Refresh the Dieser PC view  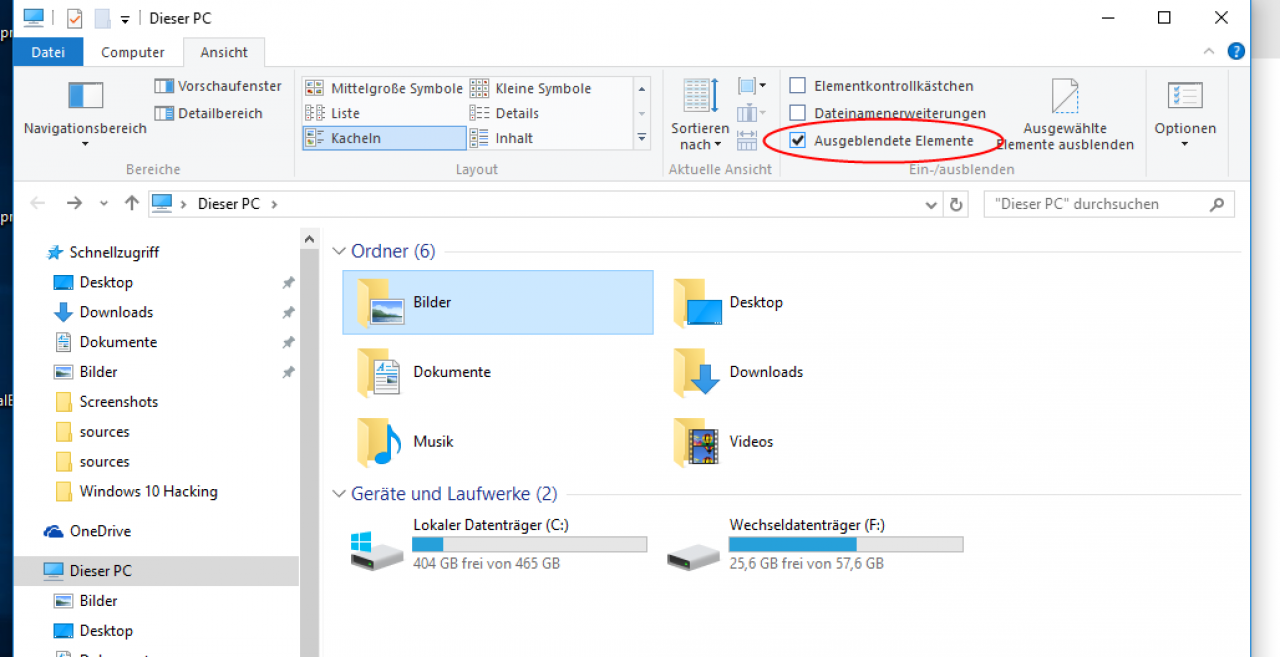956,204
